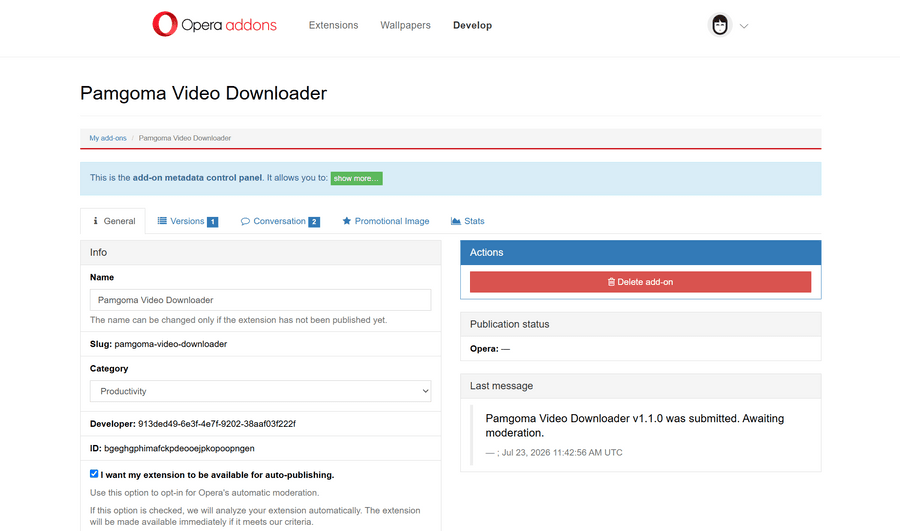Click the Info panel header
900x531 pixels.
pyautogui.click(x=261, y=253)
